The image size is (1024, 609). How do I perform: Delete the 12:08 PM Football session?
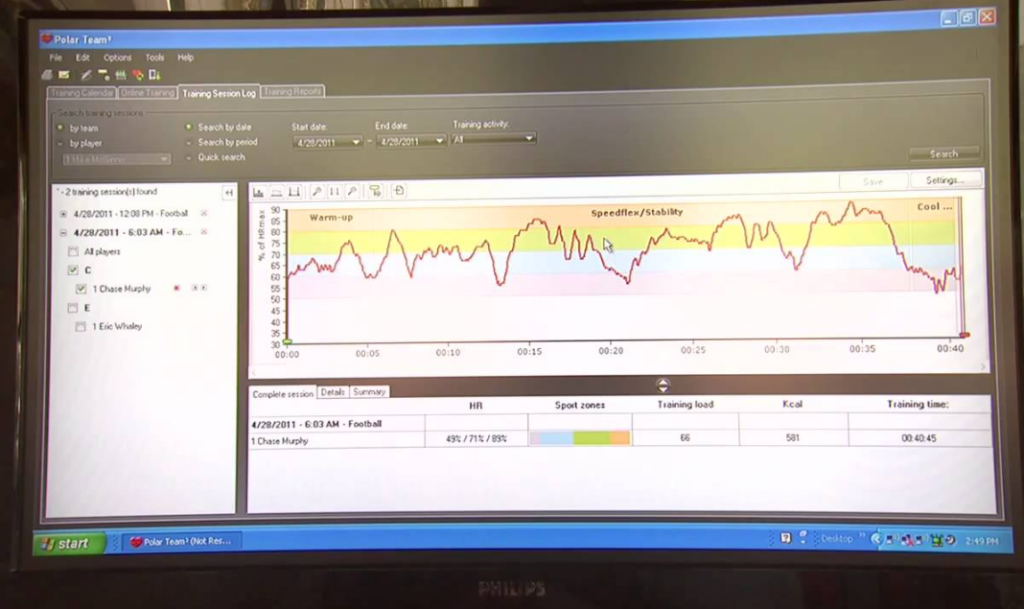(204, 213)
